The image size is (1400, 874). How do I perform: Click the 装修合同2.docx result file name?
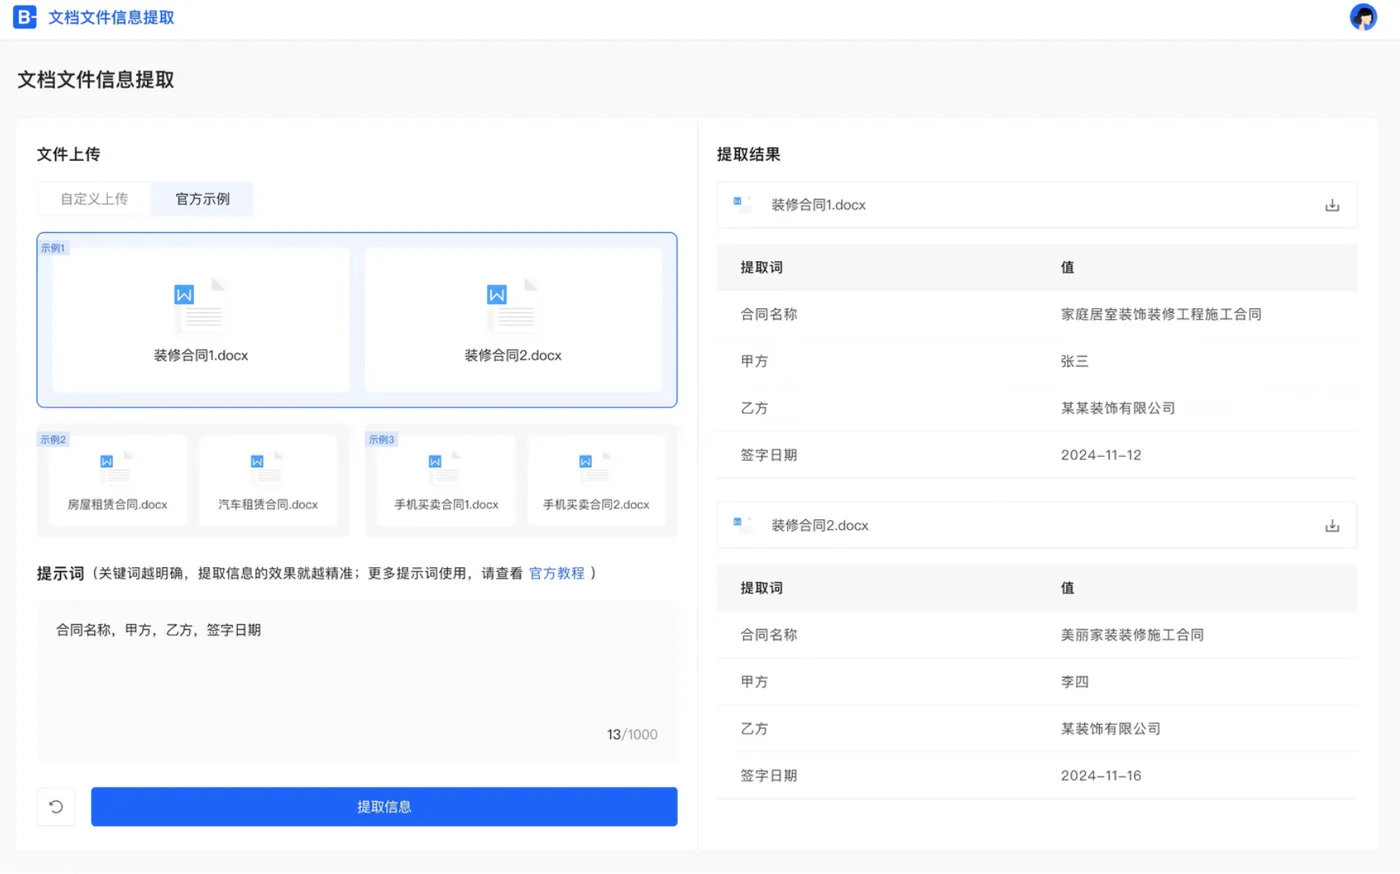pyautogui.click(x=820, y=526)
